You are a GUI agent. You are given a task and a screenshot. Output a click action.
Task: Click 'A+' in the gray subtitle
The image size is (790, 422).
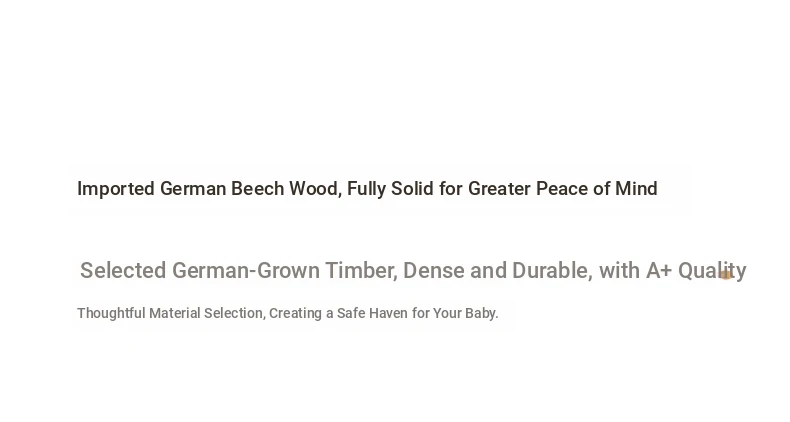pyautogui.click(x=658, y=271)
